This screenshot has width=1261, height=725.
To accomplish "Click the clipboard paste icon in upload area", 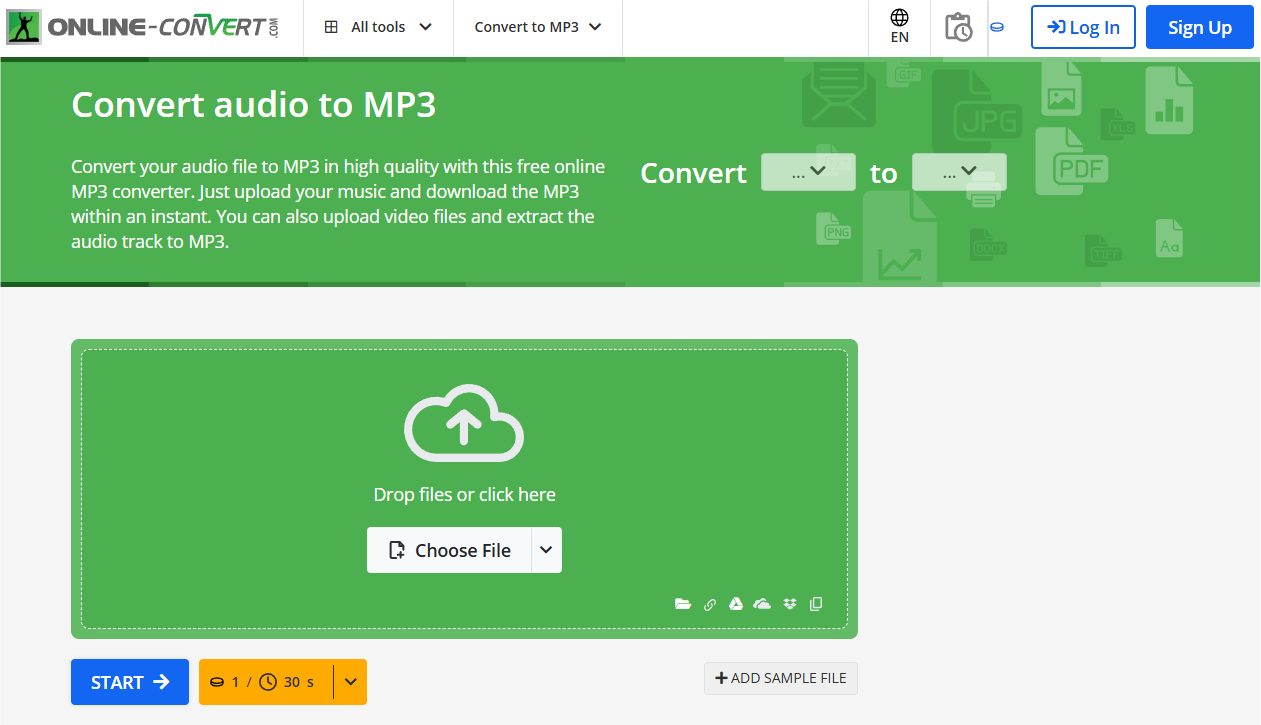I will coord(816,604).
